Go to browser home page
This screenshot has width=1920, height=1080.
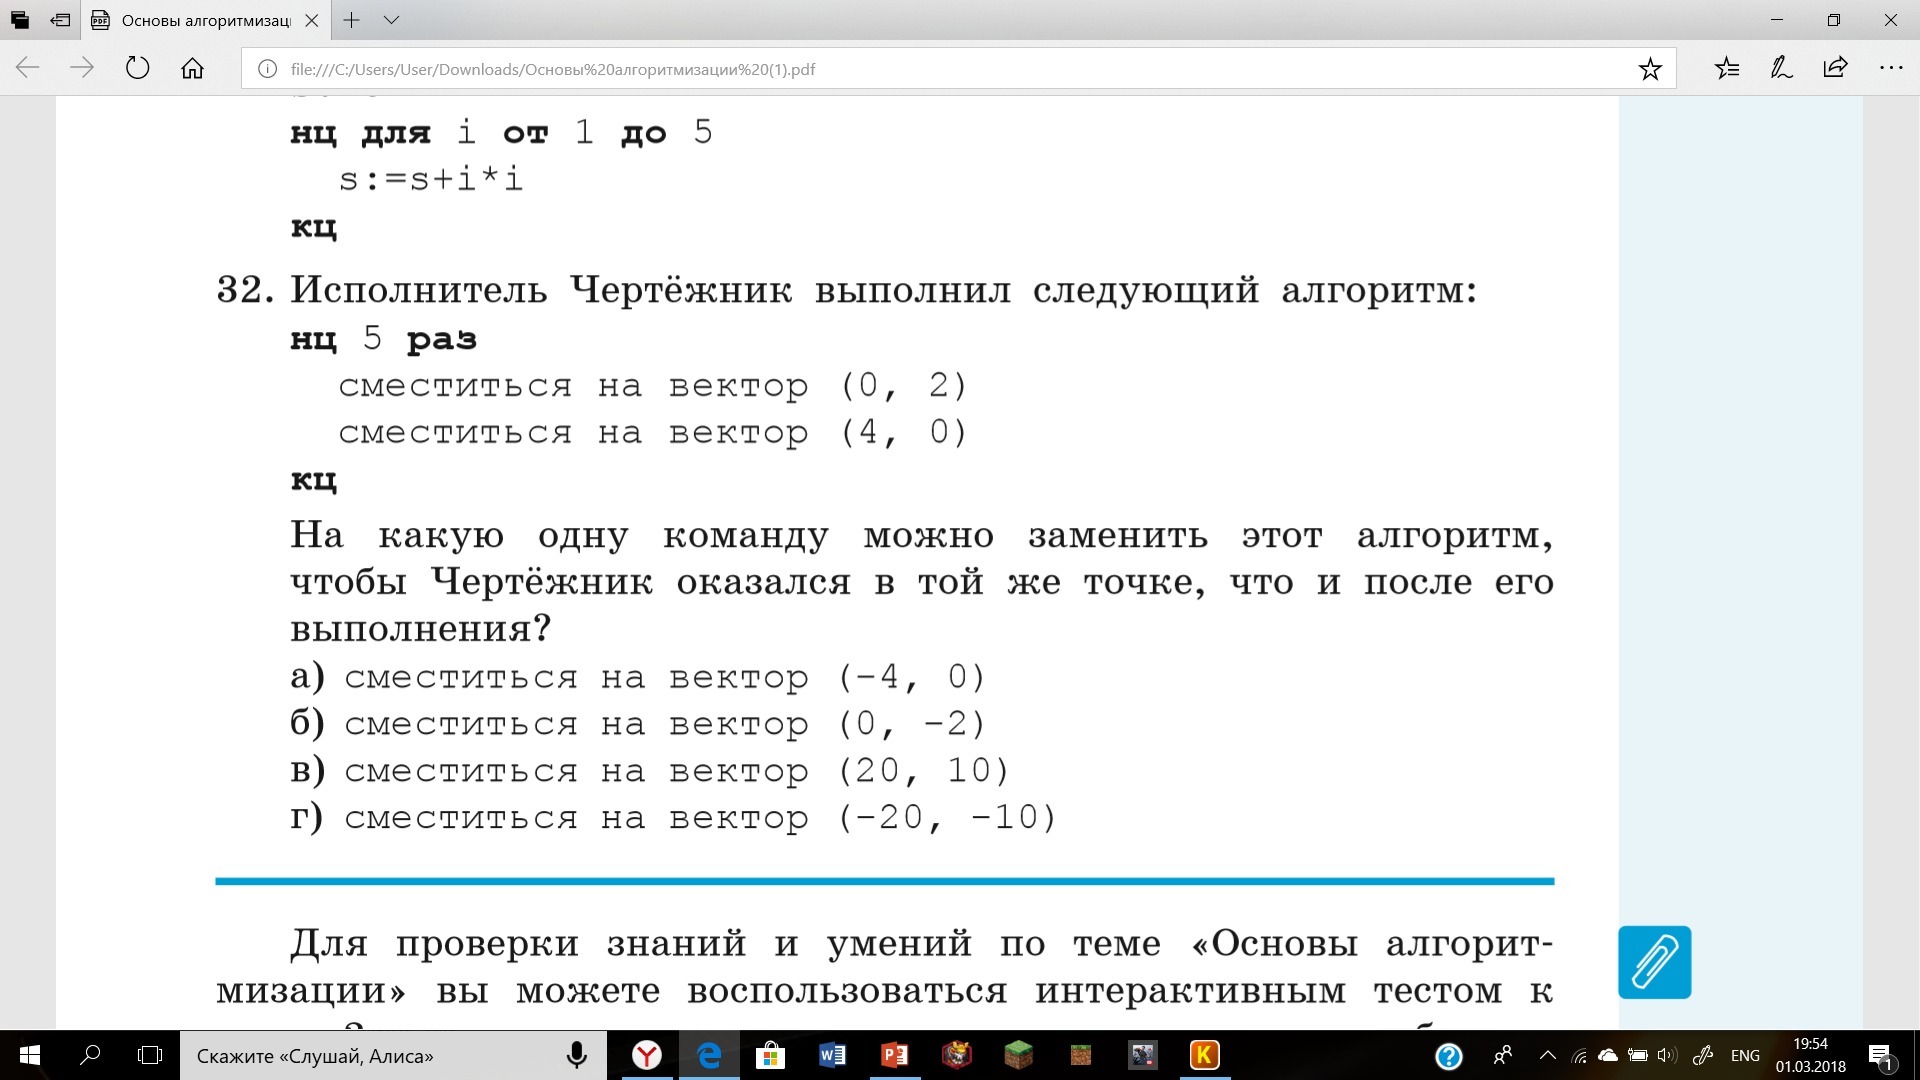192,69
